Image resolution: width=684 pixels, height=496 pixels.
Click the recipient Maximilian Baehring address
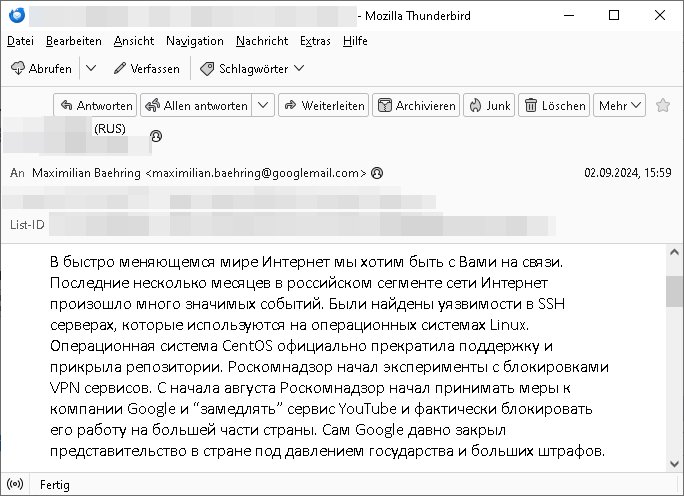click(200, 173)
